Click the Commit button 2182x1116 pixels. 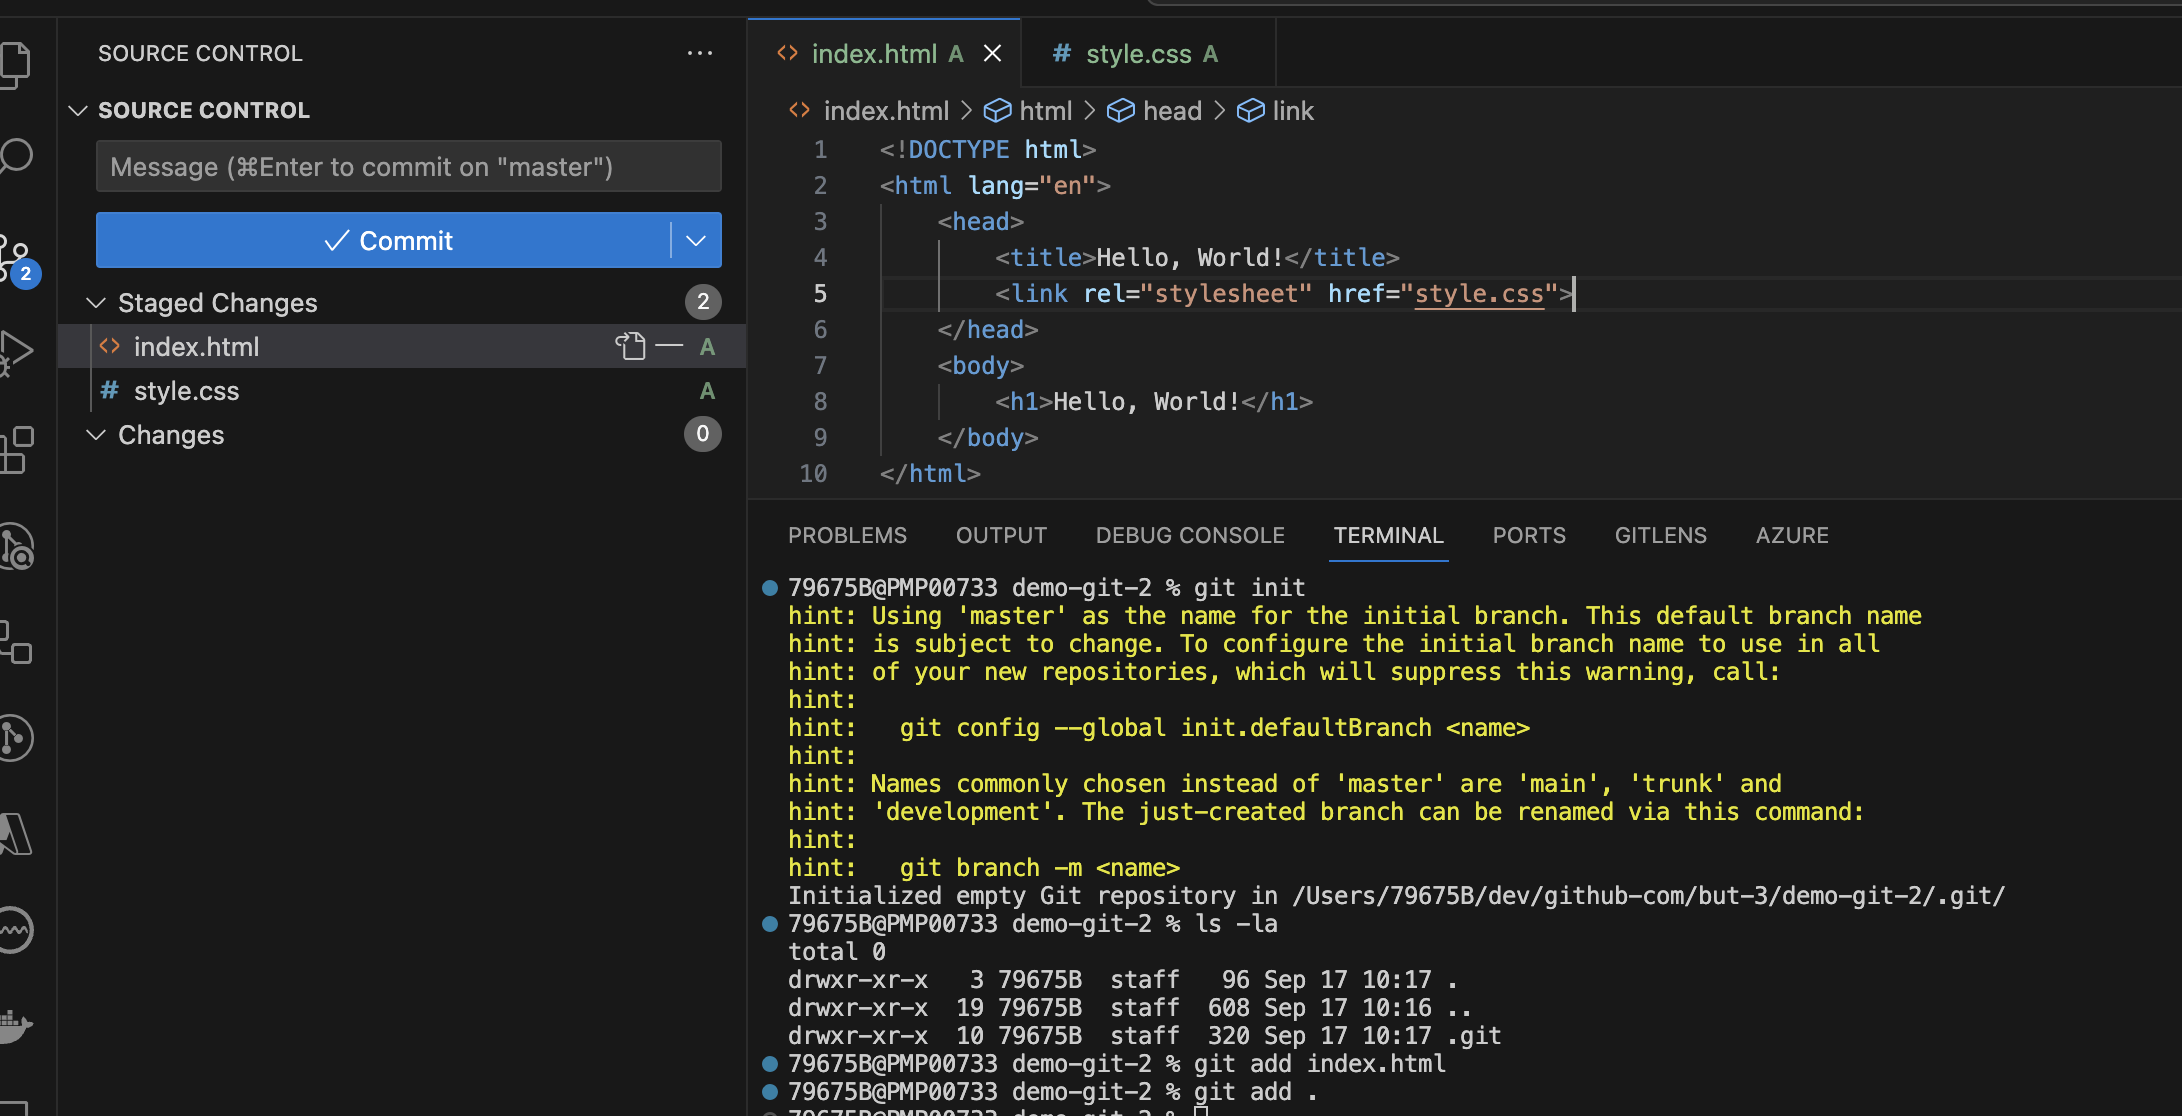coord(383,240)
